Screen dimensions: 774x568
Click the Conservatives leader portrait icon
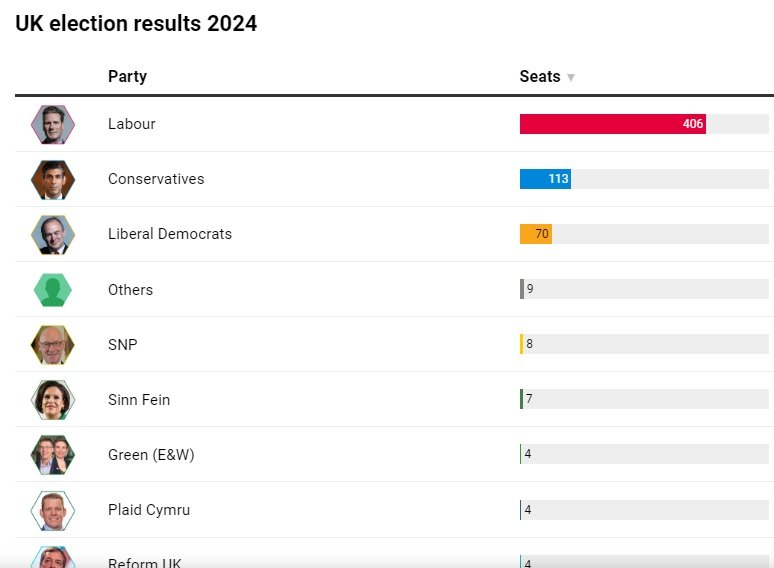(x=52, y=179)
